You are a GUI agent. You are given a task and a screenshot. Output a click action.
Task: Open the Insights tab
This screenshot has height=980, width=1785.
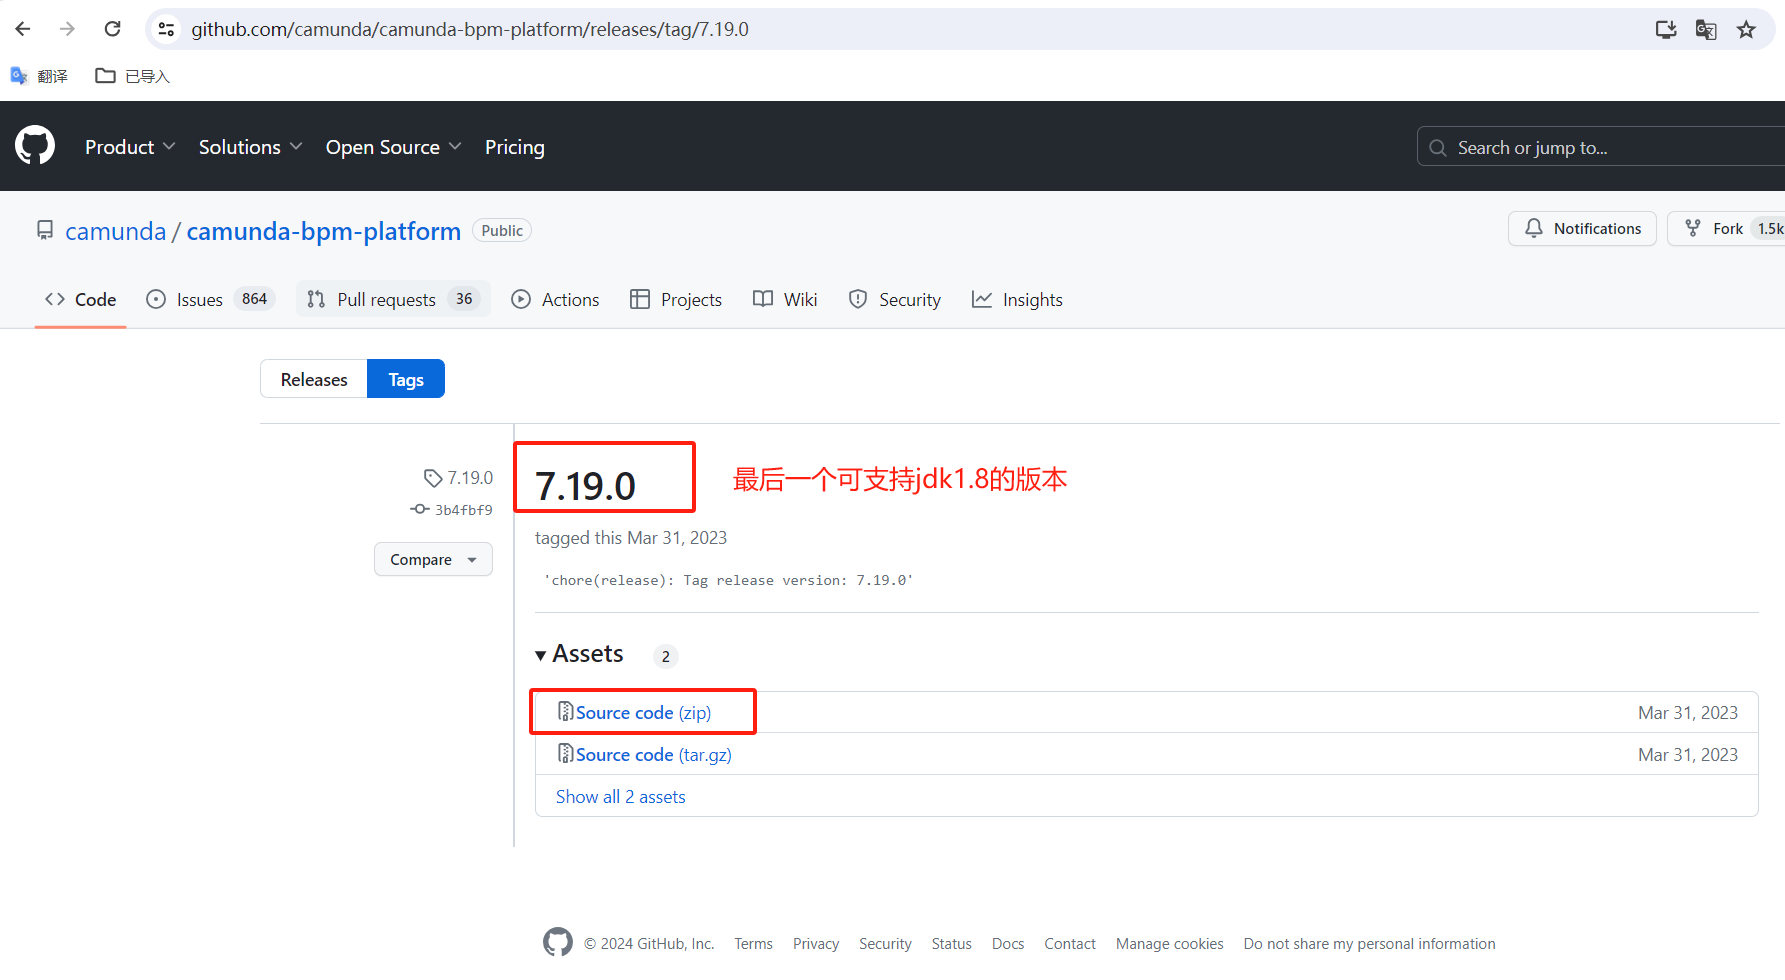pyautogui.click(x=1017, y=299)
